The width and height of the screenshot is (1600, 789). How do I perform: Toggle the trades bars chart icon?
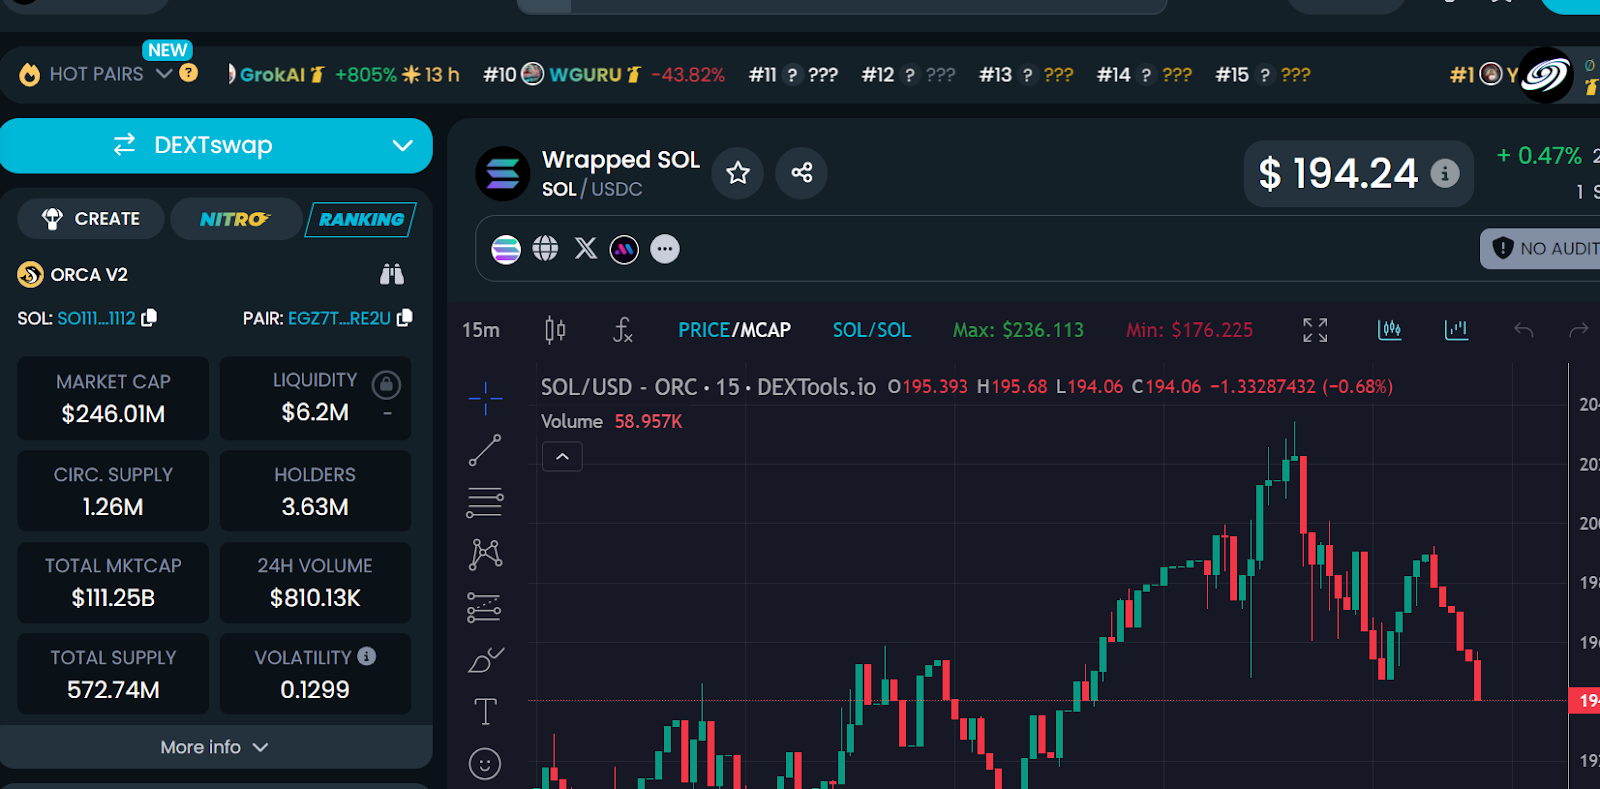click(1390, 329)
